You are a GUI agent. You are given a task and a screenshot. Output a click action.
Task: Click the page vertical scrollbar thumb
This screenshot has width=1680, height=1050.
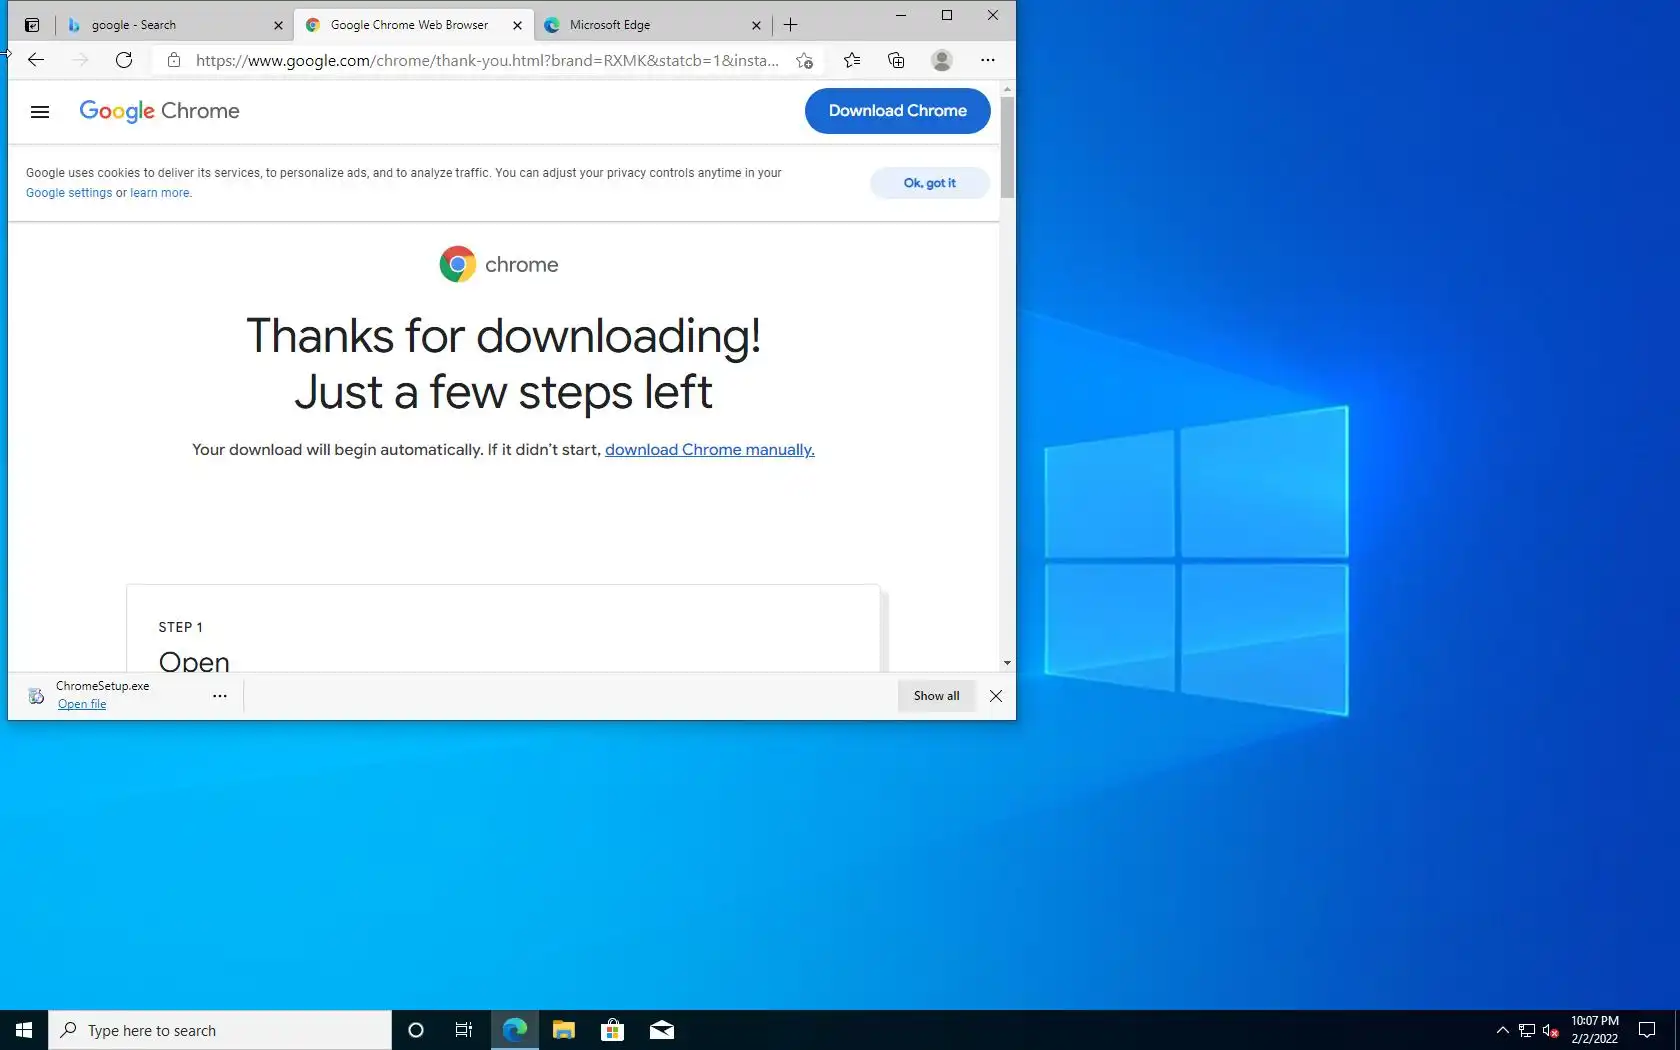(1007, 147)
